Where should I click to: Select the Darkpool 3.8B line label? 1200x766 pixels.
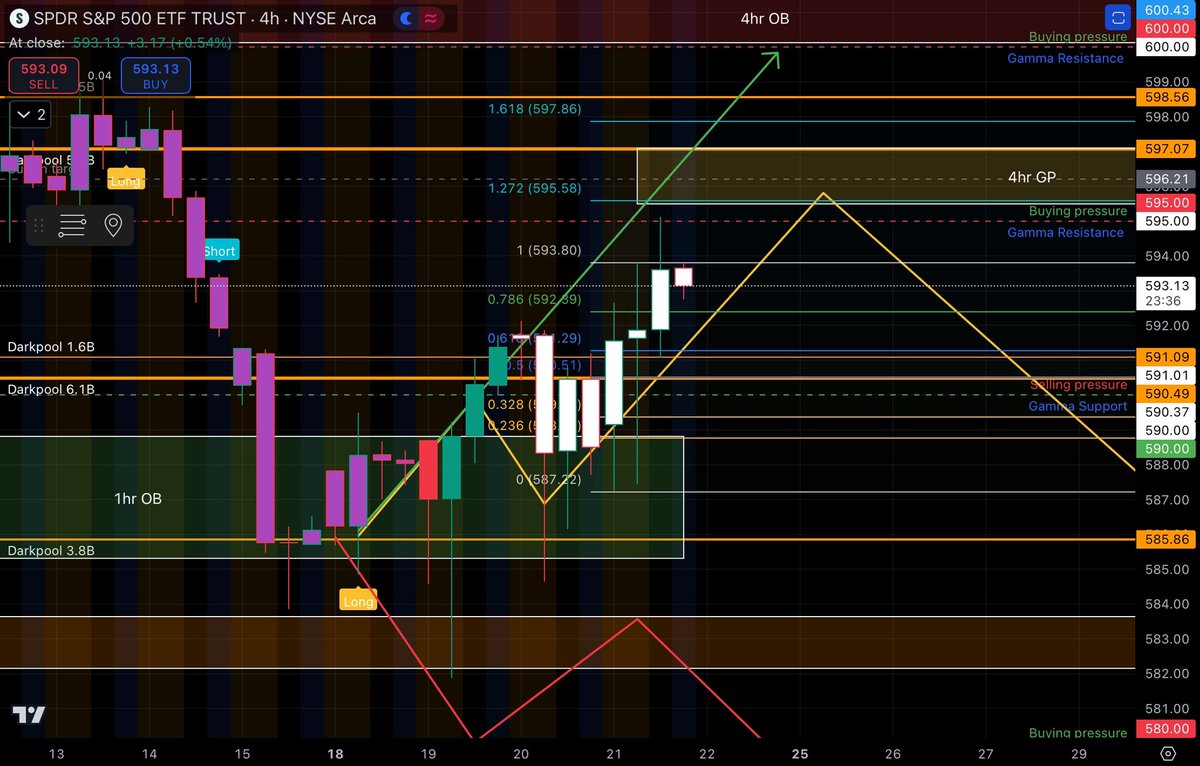51,550
